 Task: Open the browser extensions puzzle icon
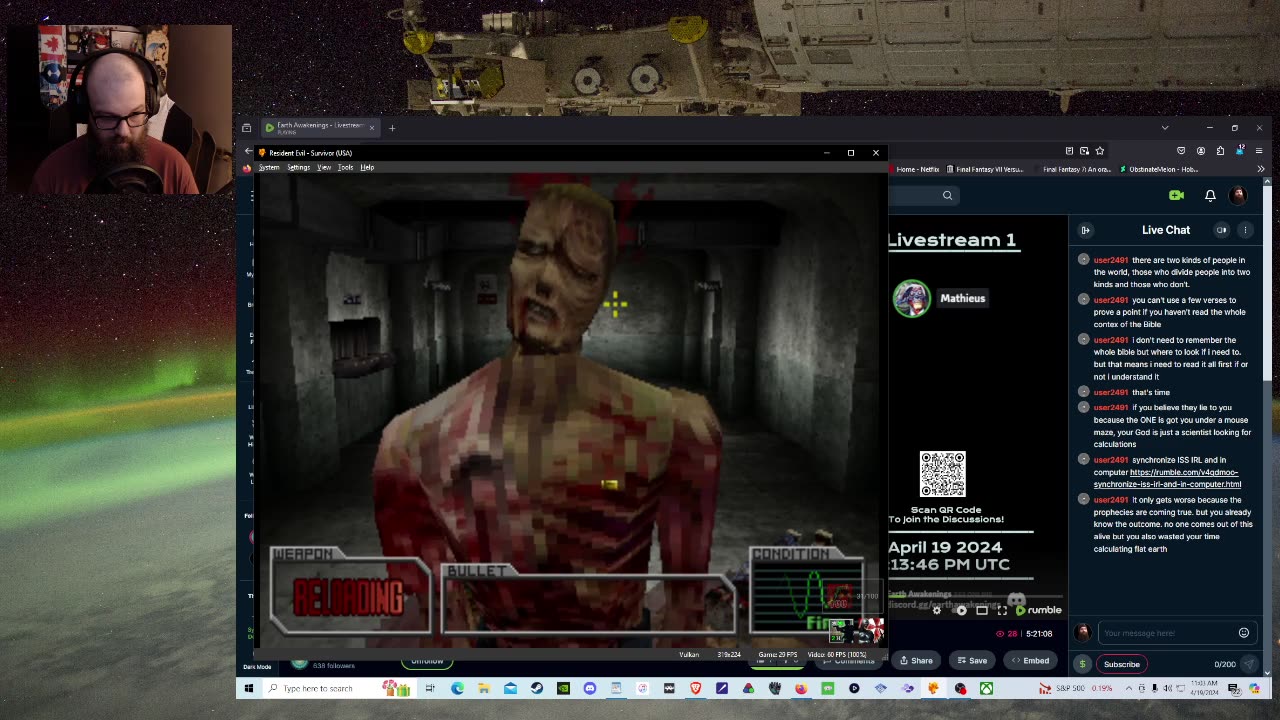point(1220,151)
